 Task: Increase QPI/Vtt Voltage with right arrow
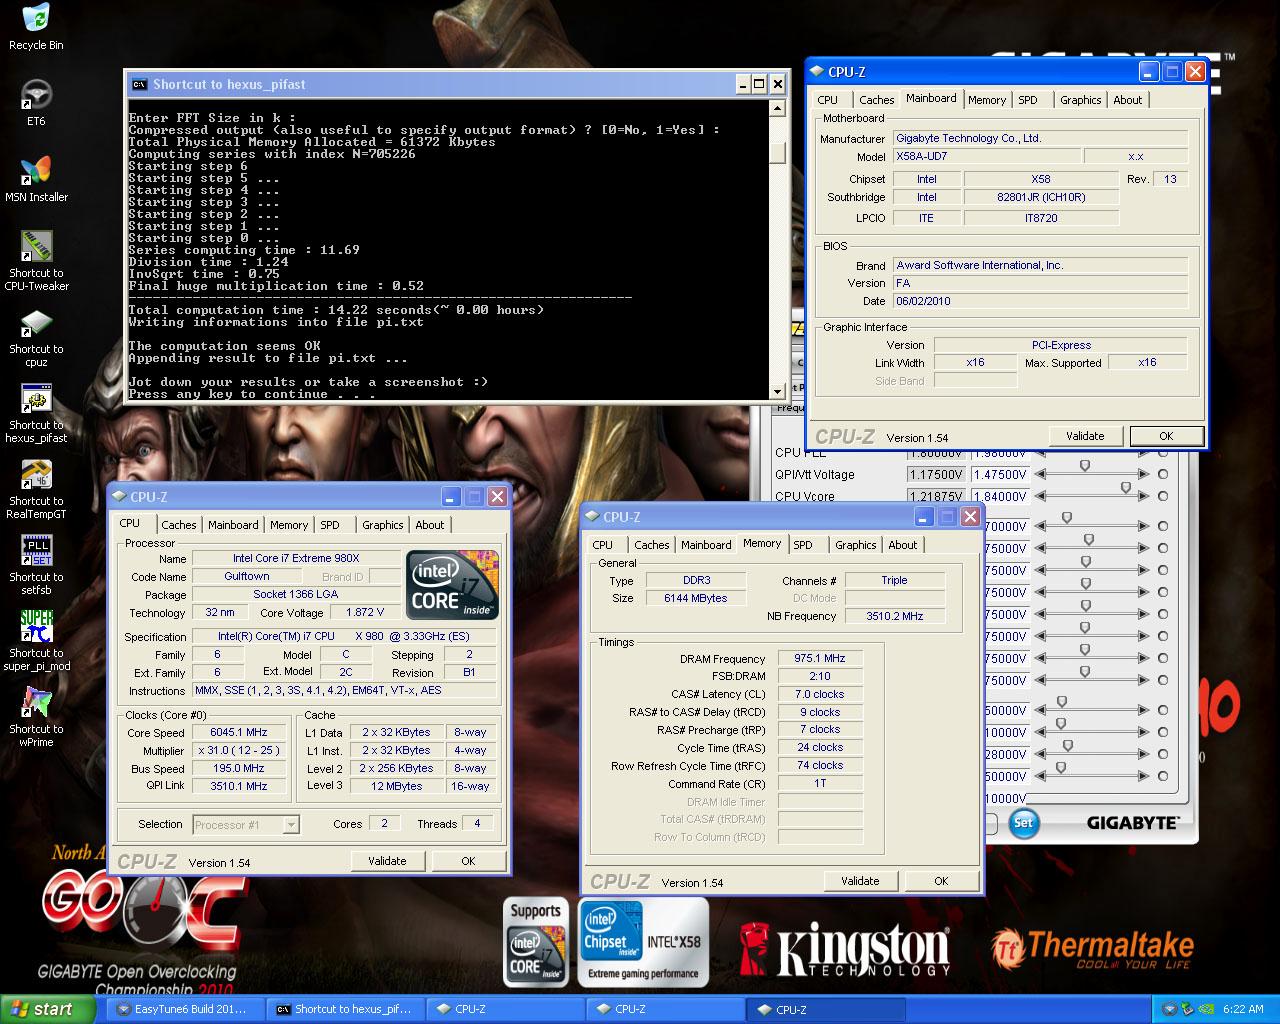pyautogui.click(x=1144, y=474)
